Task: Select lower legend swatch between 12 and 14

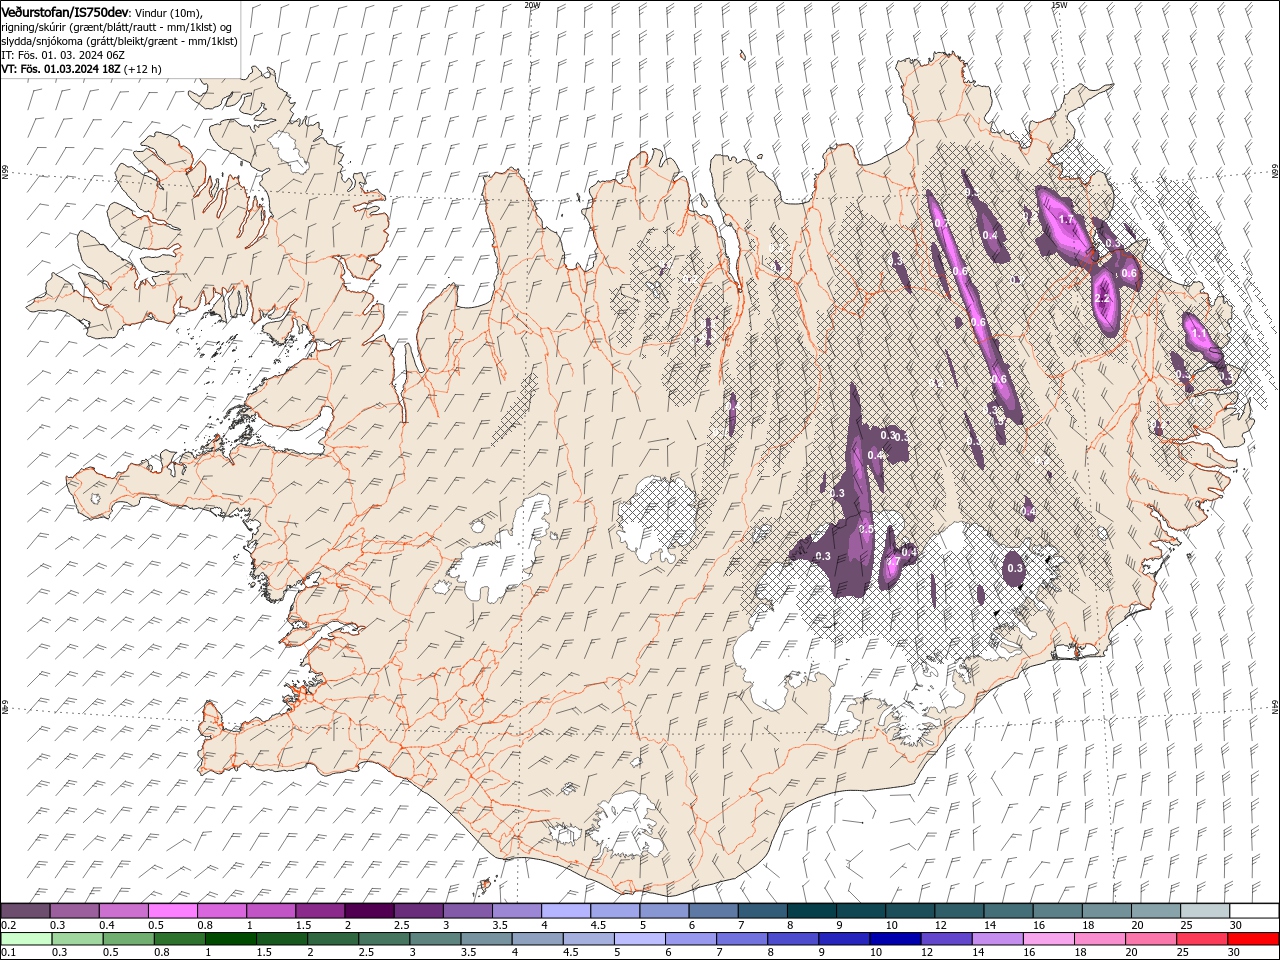Action: point(945,939)
